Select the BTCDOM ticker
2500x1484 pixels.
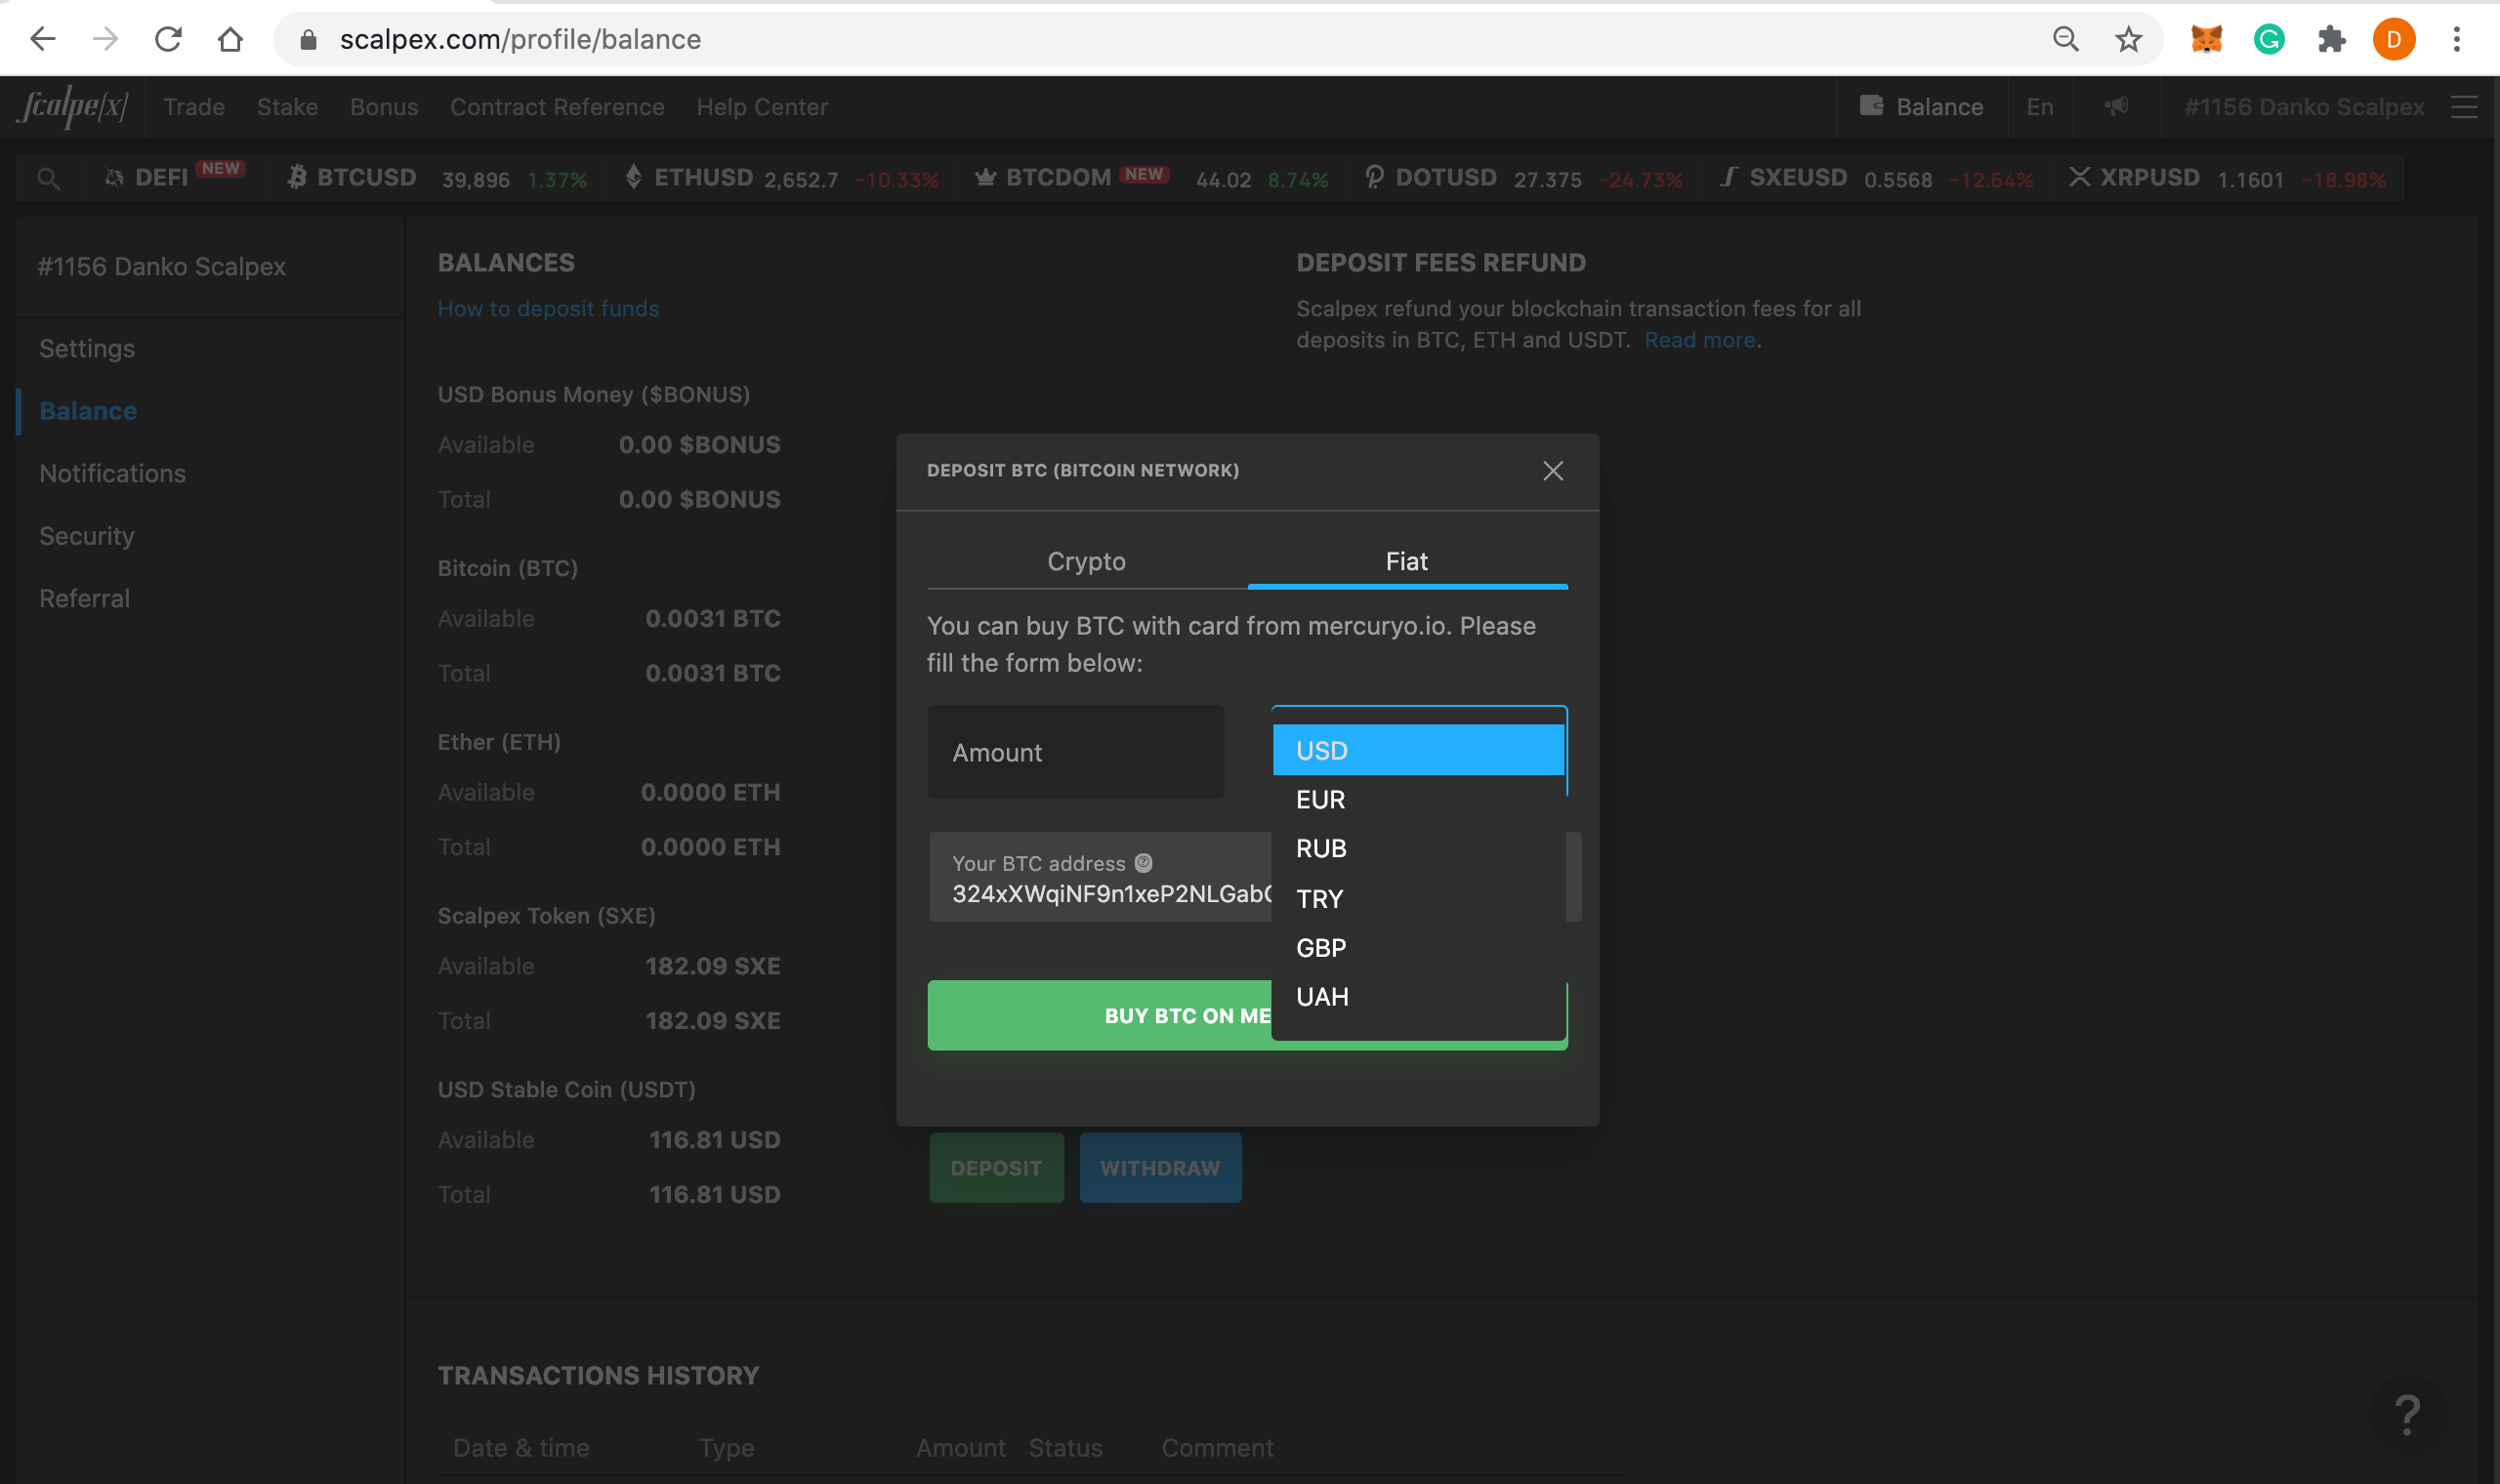[x=1150, y=178]
